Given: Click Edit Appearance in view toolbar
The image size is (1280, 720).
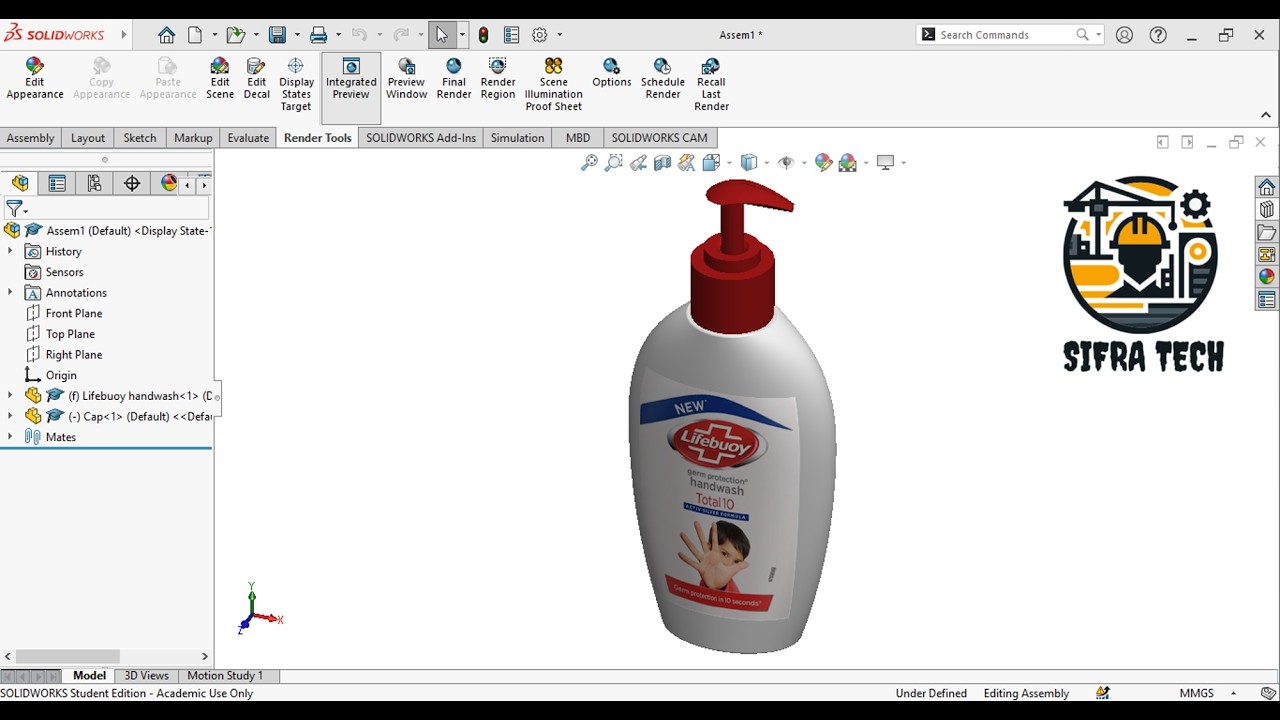Looking at the screenshot, I should coord(823,162).
